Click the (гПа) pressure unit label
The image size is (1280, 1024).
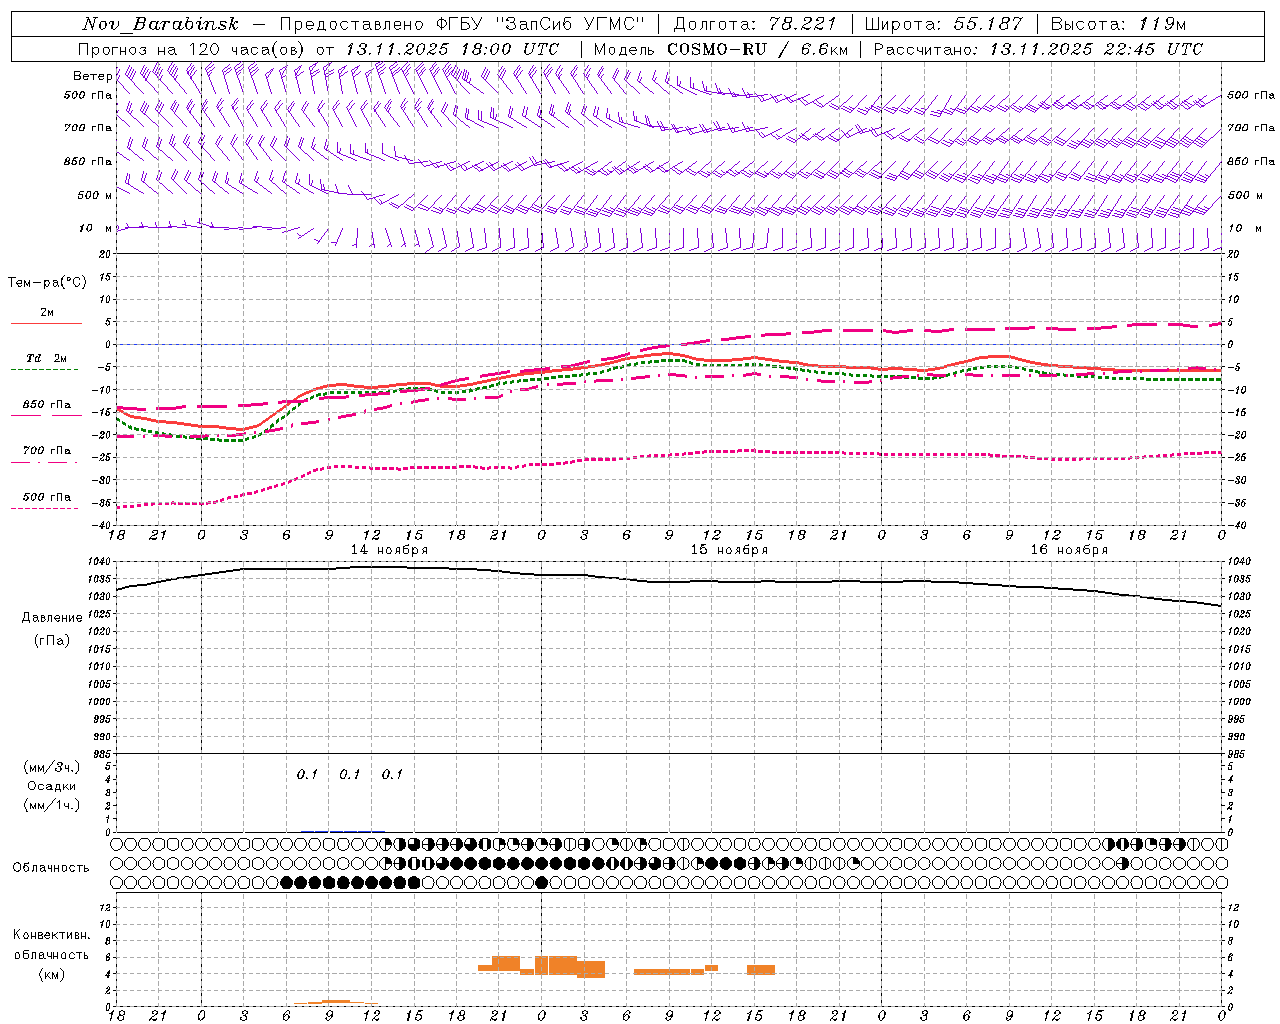coord(52,641)
